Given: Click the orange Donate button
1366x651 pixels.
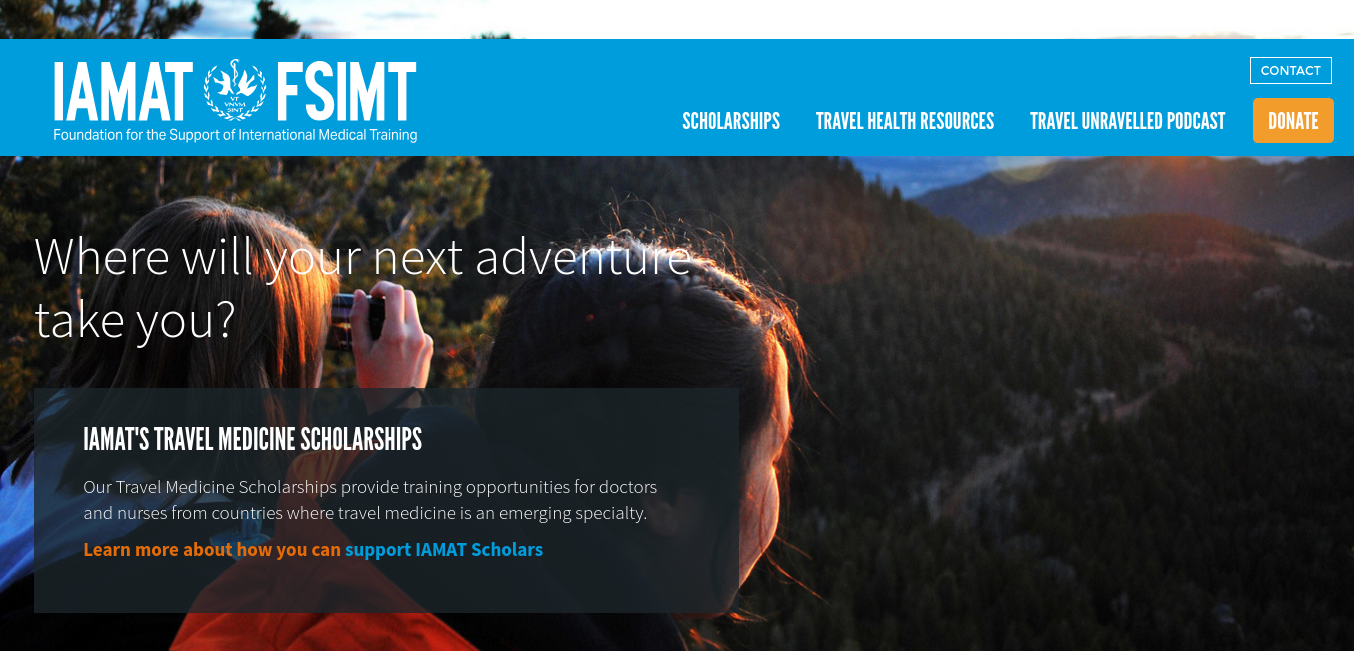Looking at the screenshot, I should [x=1293, y=121].
